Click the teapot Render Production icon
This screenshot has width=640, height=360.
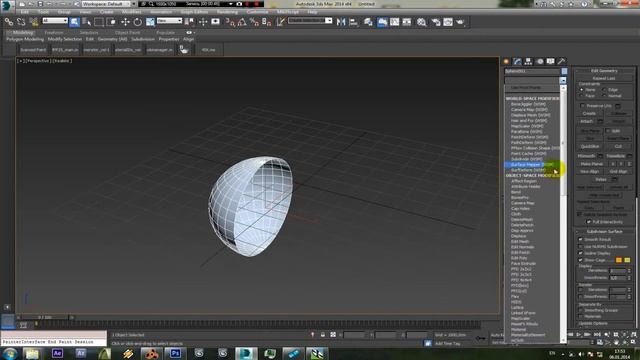pos(460,22)
